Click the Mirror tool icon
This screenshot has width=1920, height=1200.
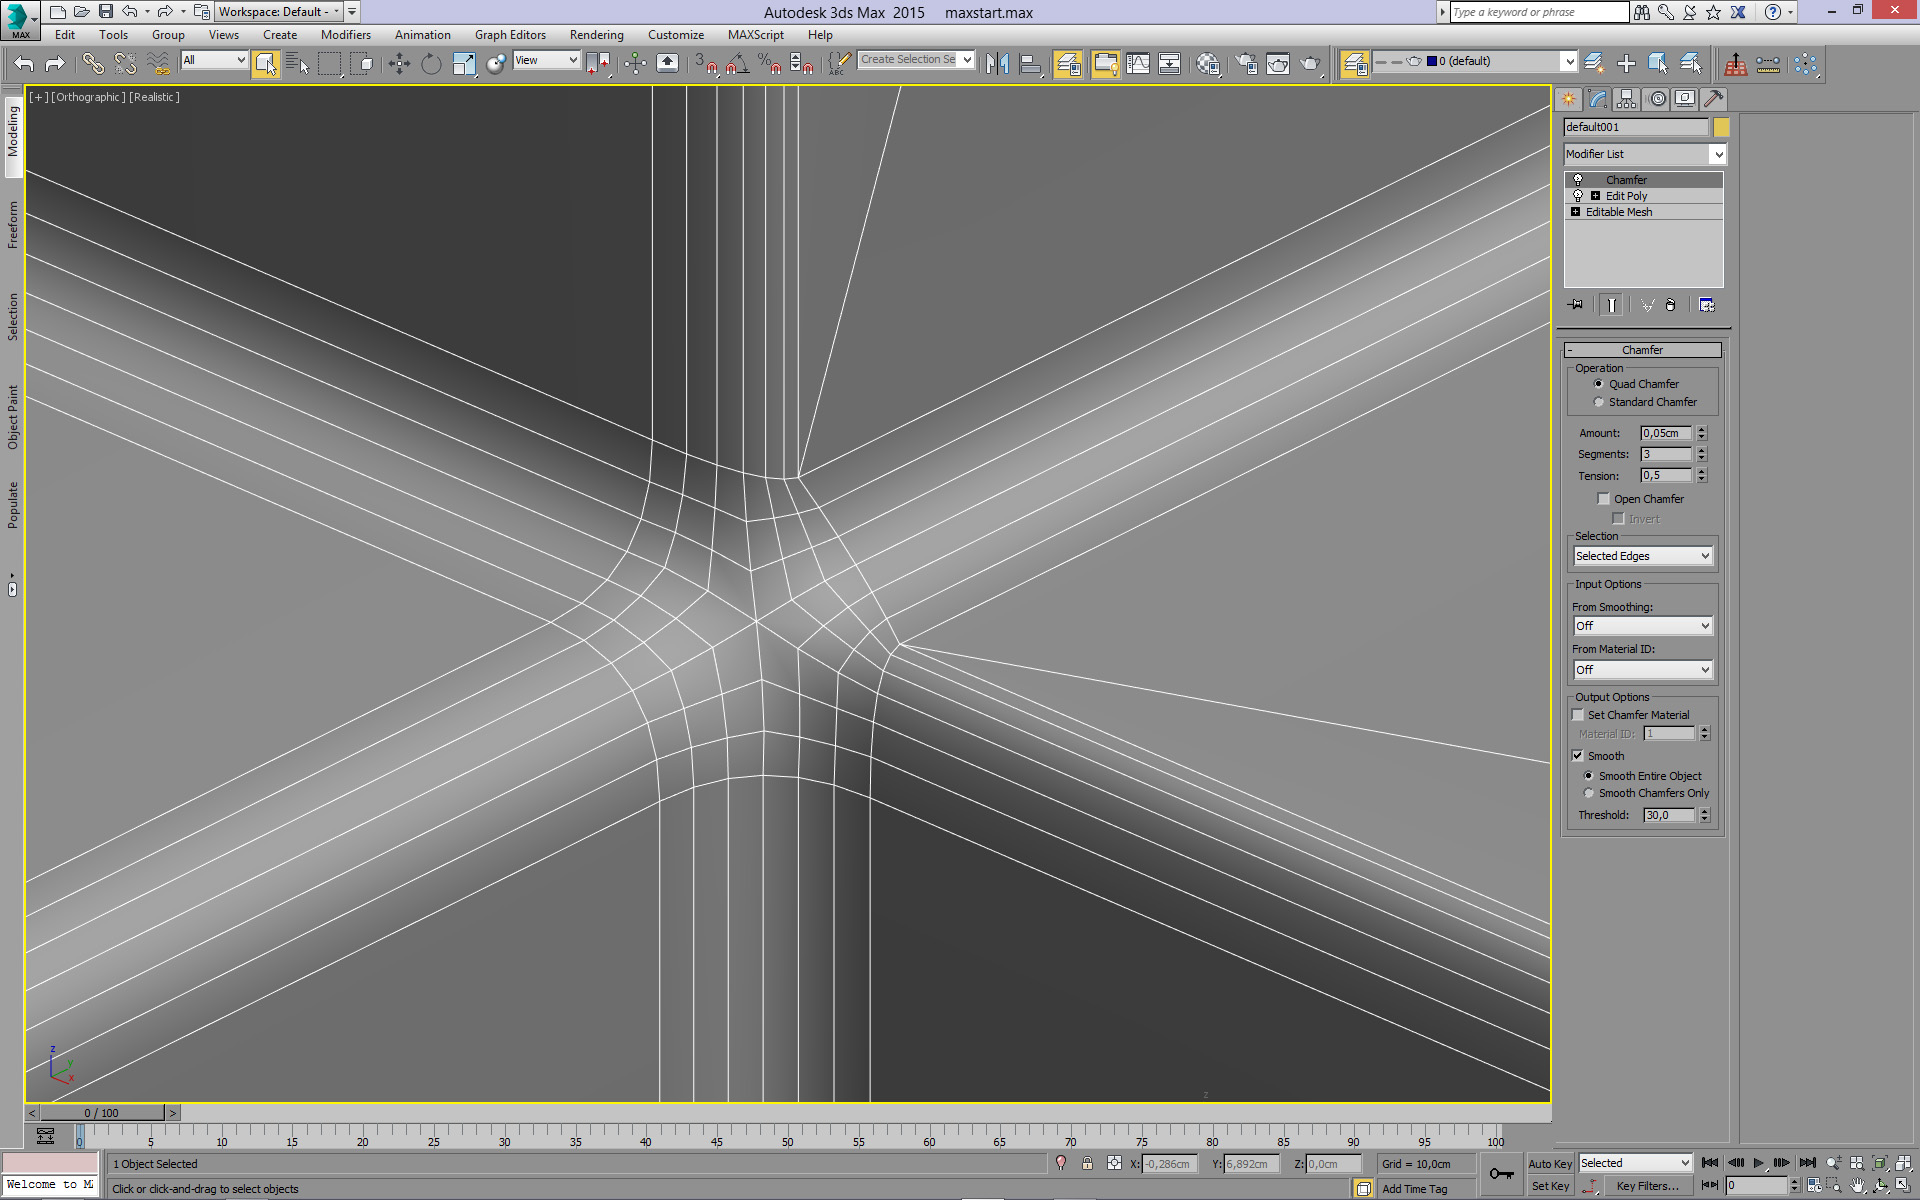[x=996, y=64]
